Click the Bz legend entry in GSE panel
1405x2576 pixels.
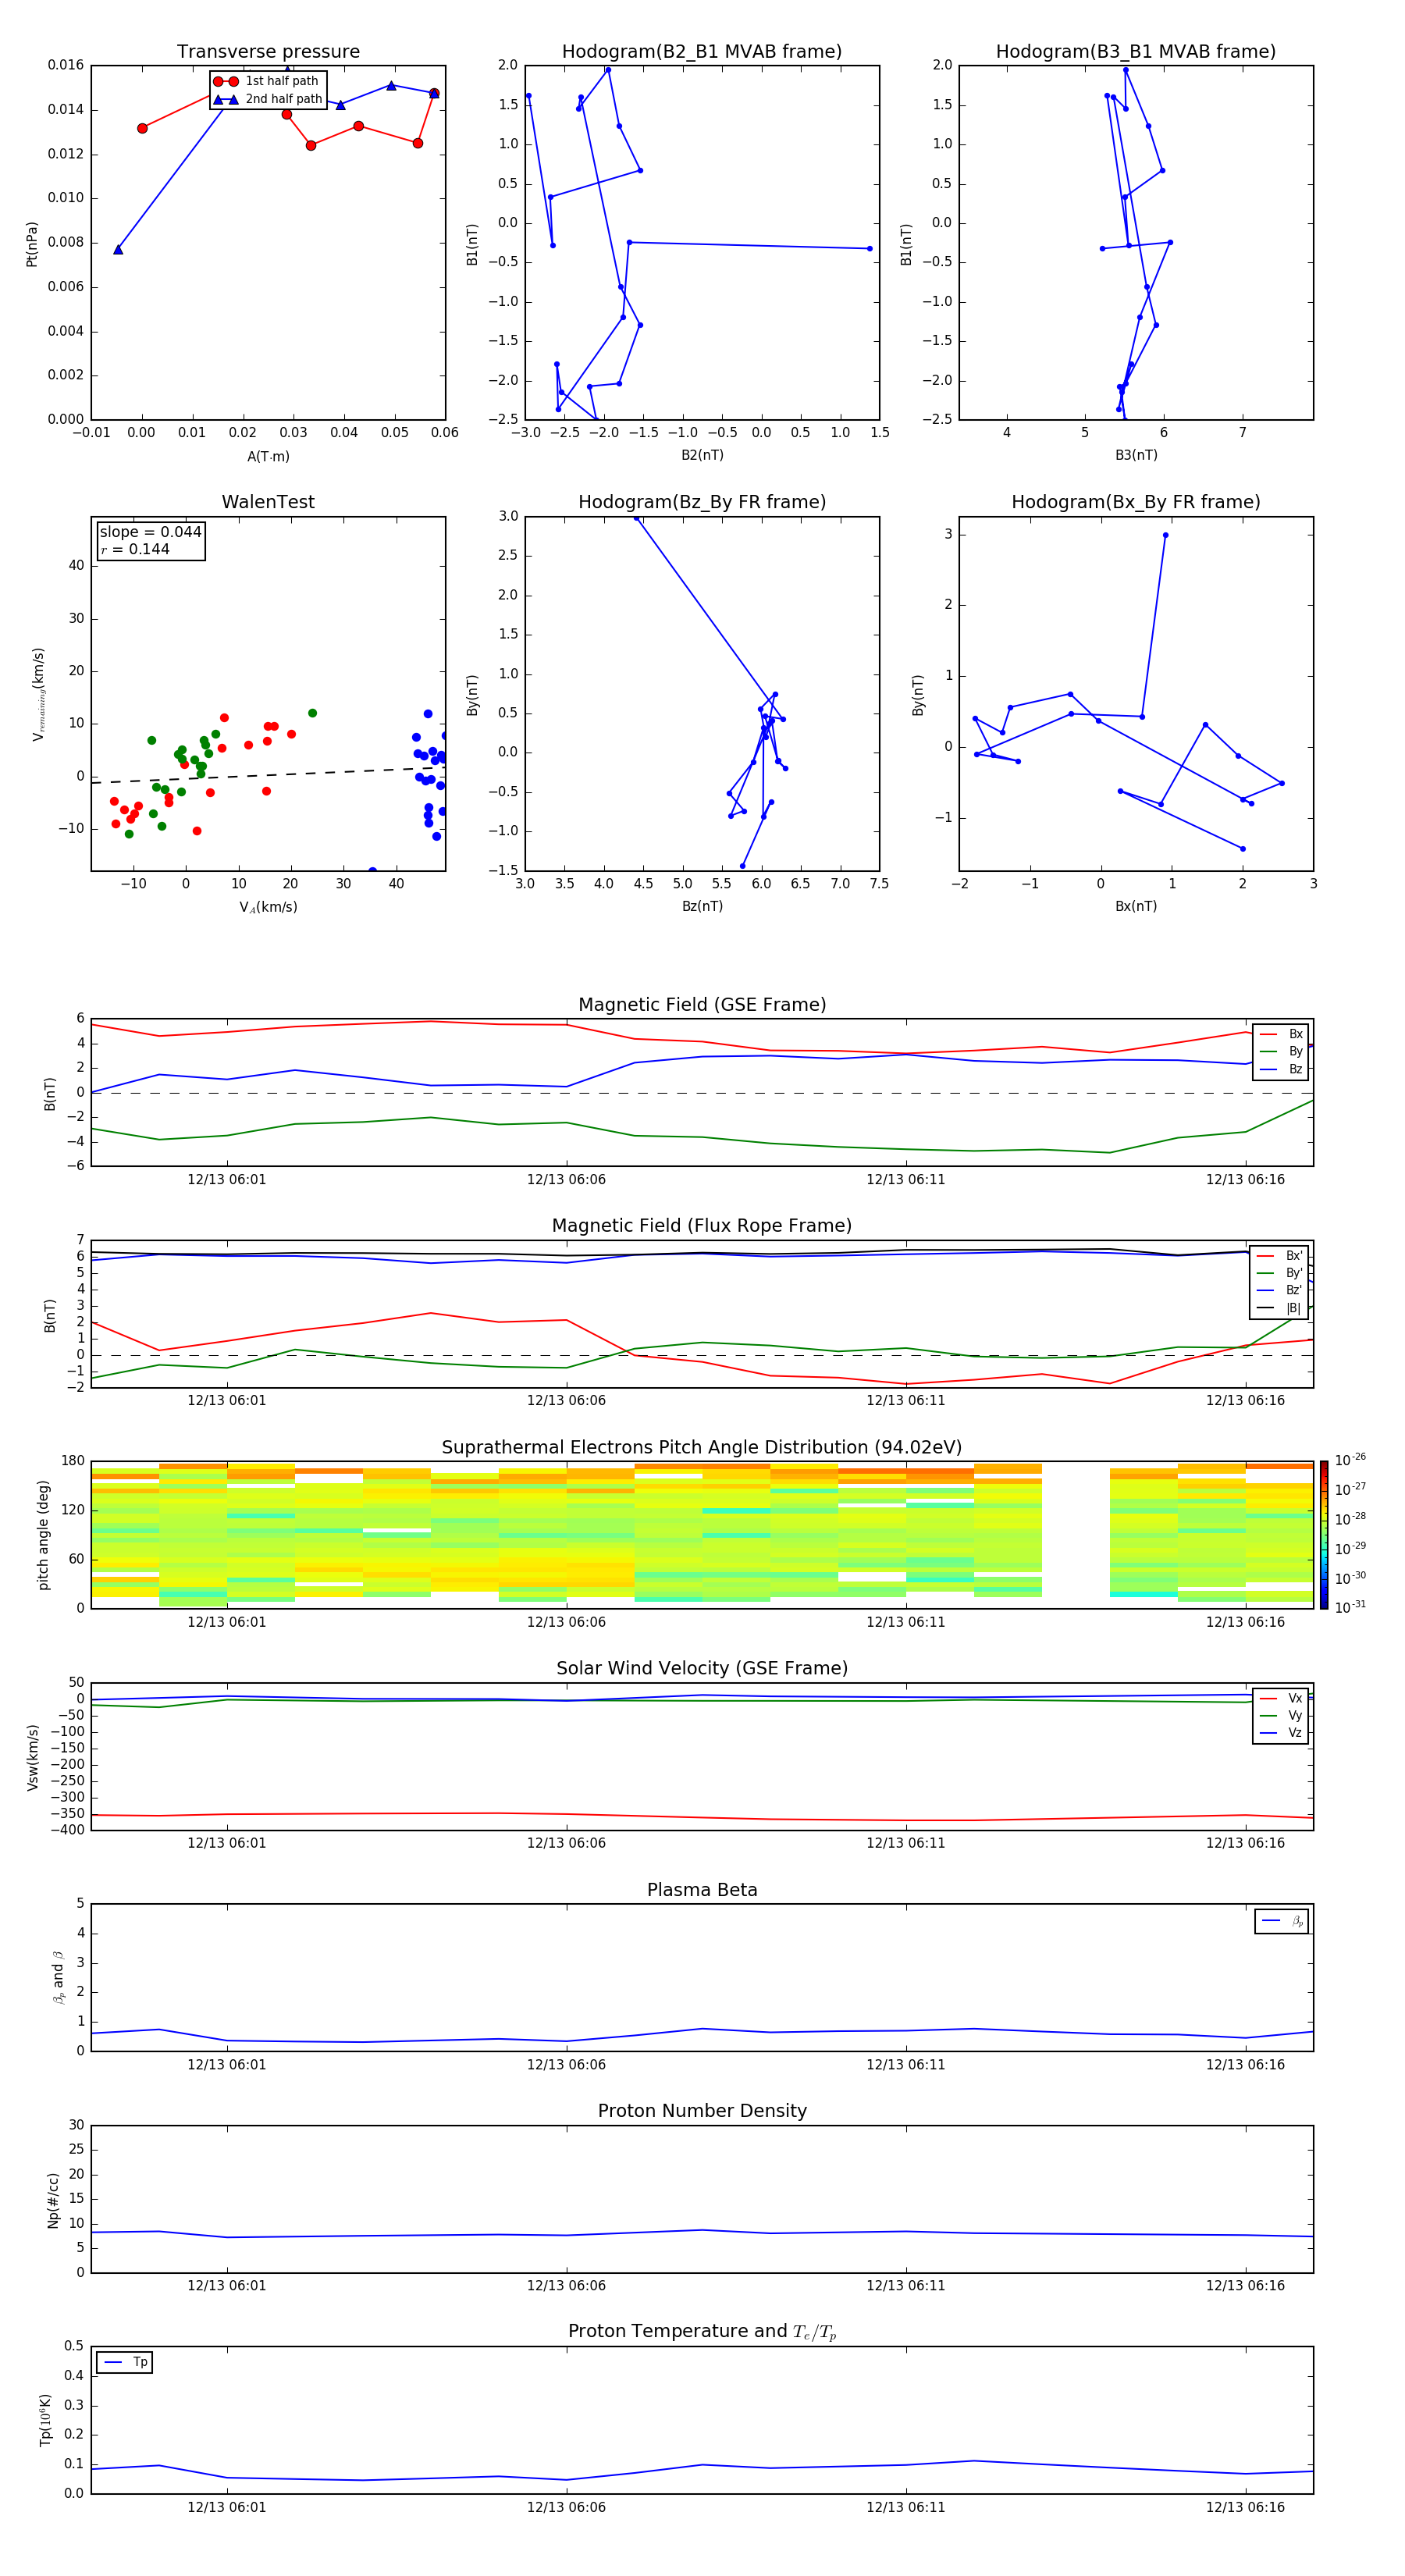coord(1281,1069)
